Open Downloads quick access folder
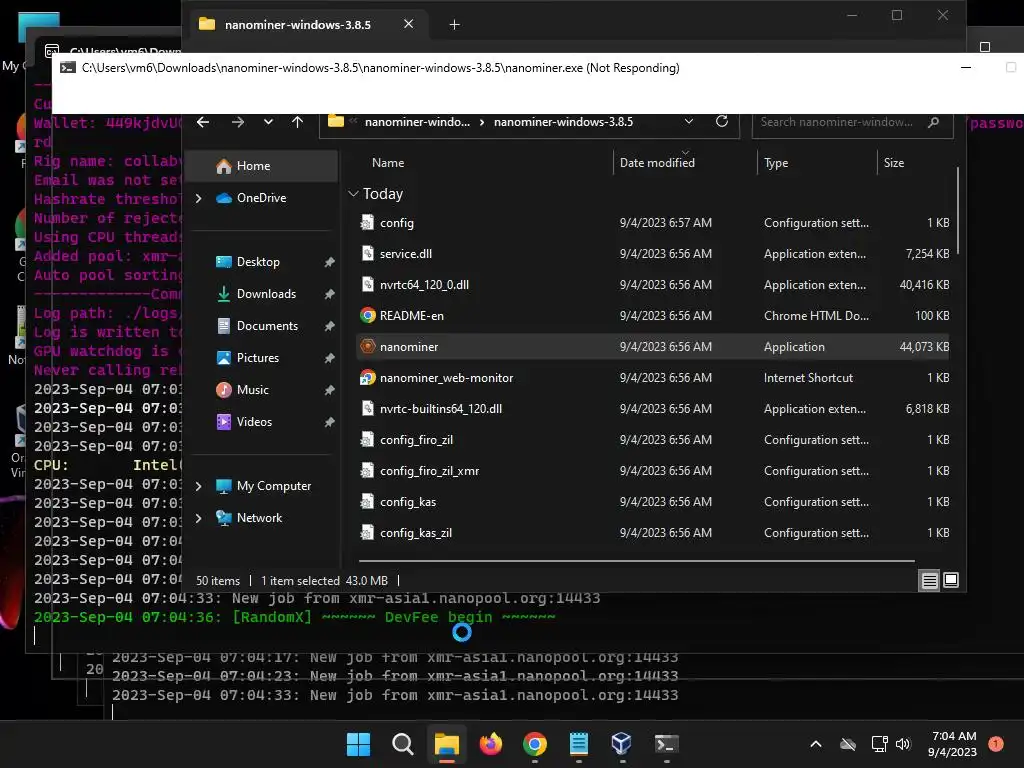1024x768 pixels. point(266,294)
